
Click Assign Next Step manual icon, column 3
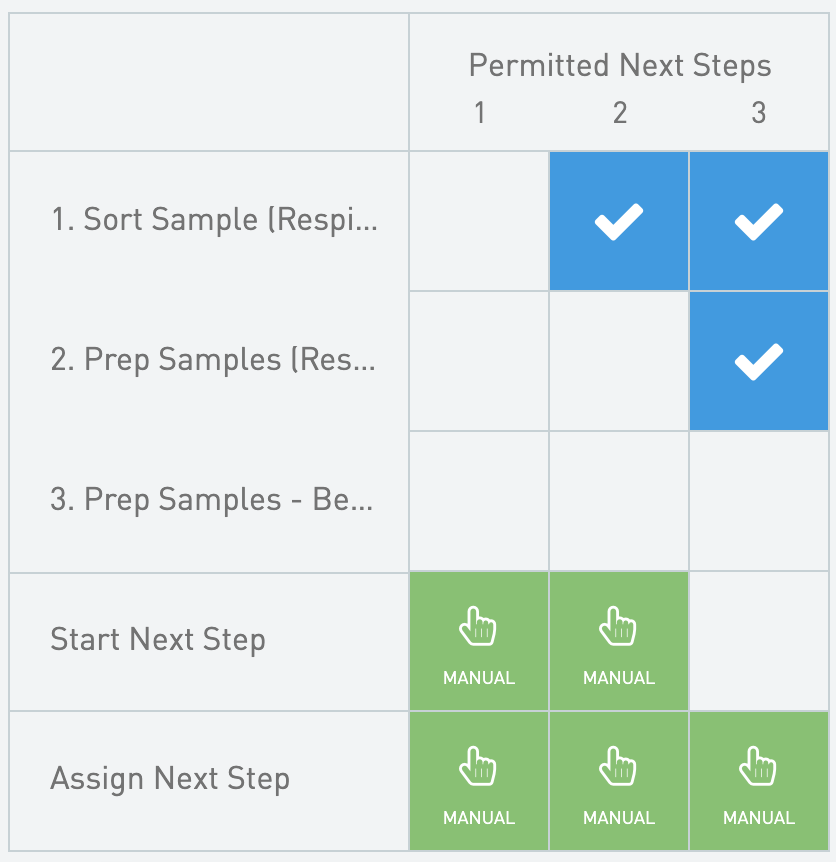point(759,781)
